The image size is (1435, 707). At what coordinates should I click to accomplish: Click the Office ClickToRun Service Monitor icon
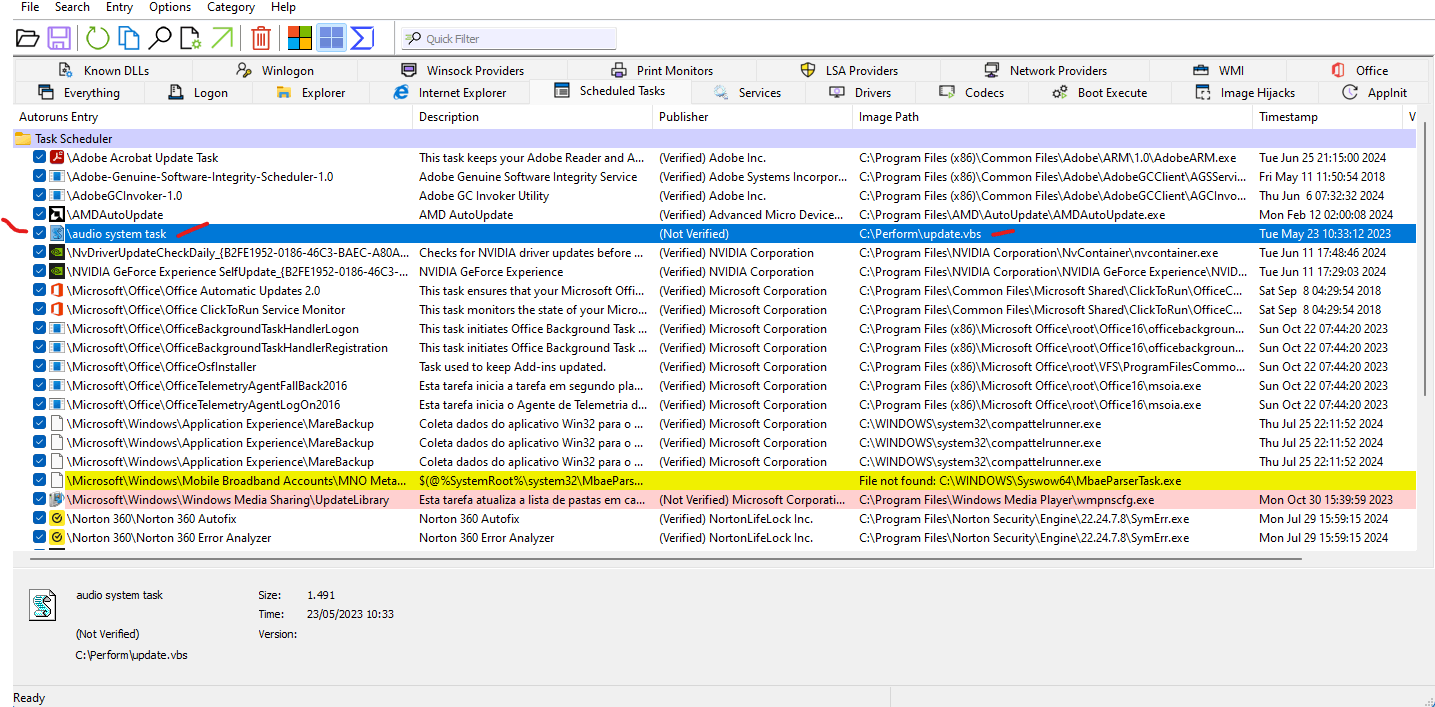click(57, 310)
